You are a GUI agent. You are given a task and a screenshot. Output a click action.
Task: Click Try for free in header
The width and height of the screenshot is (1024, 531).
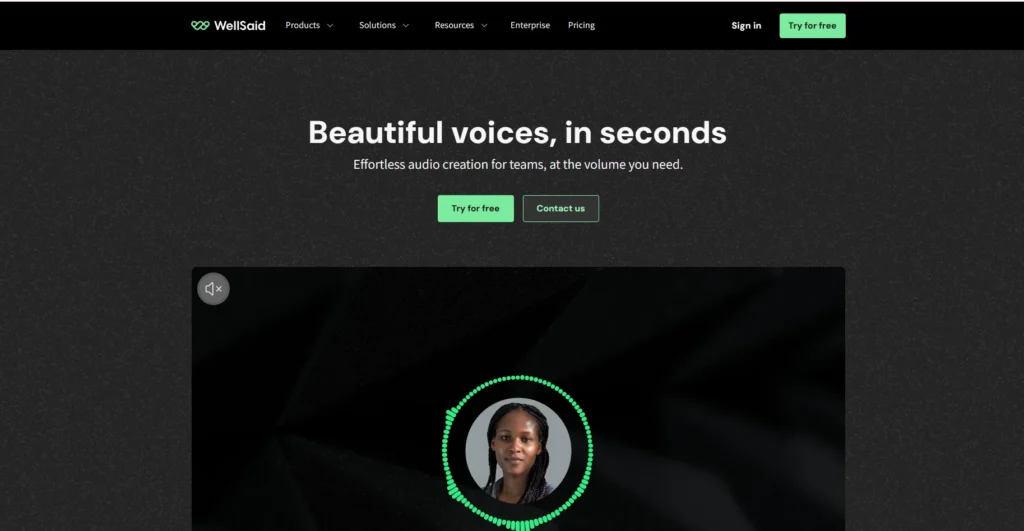click(x=812, y=25)
